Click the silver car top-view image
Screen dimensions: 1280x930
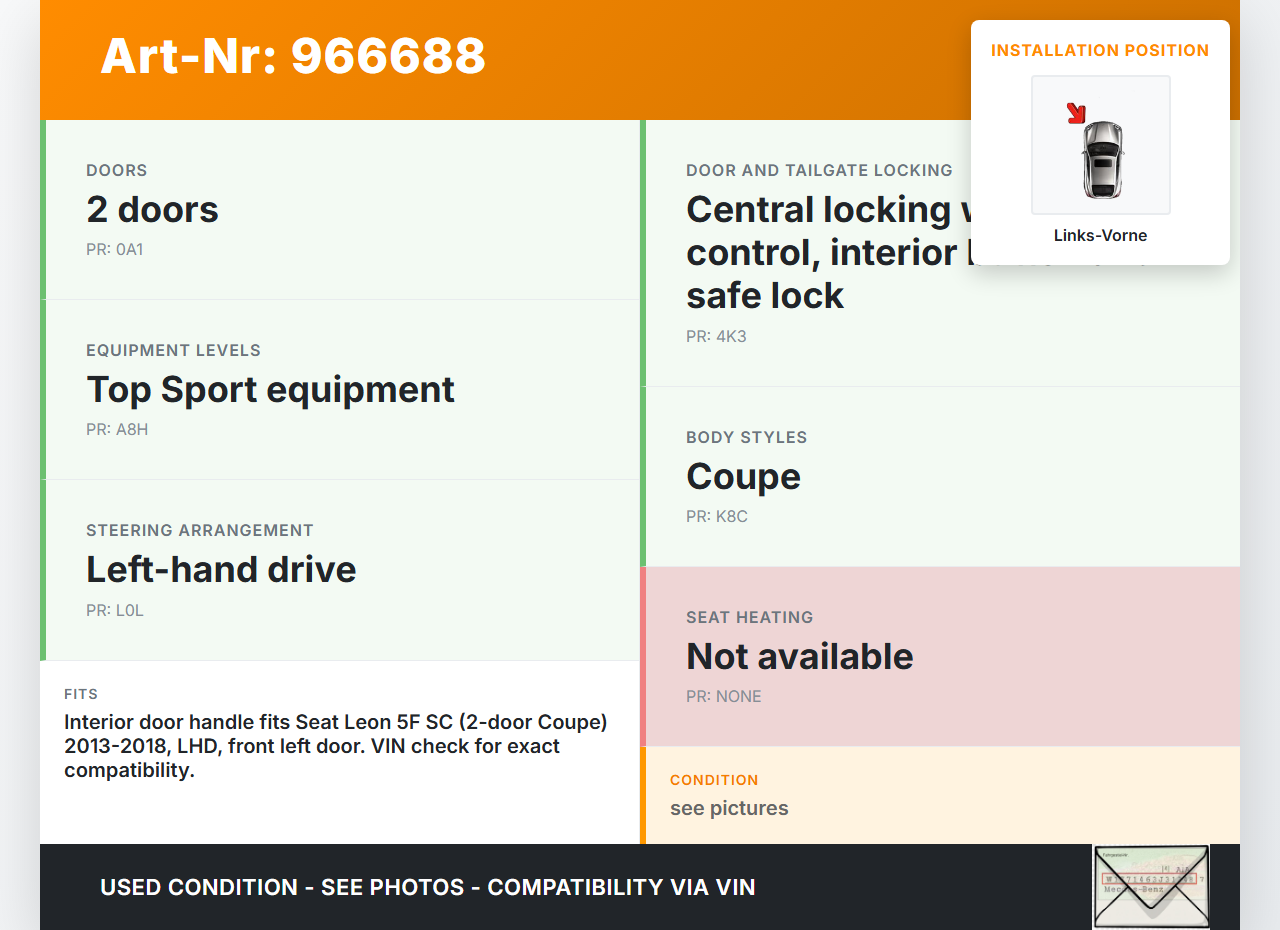pyautogui.click(x=1103, y=158)
